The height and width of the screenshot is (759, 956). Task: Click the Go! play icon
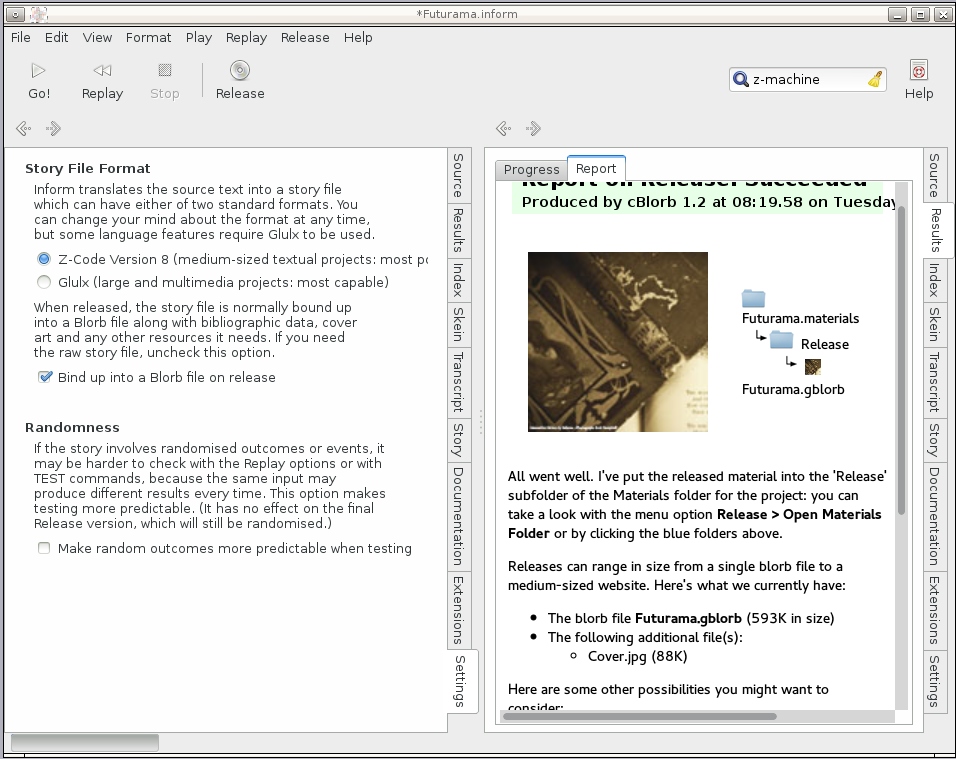point(38,71)
